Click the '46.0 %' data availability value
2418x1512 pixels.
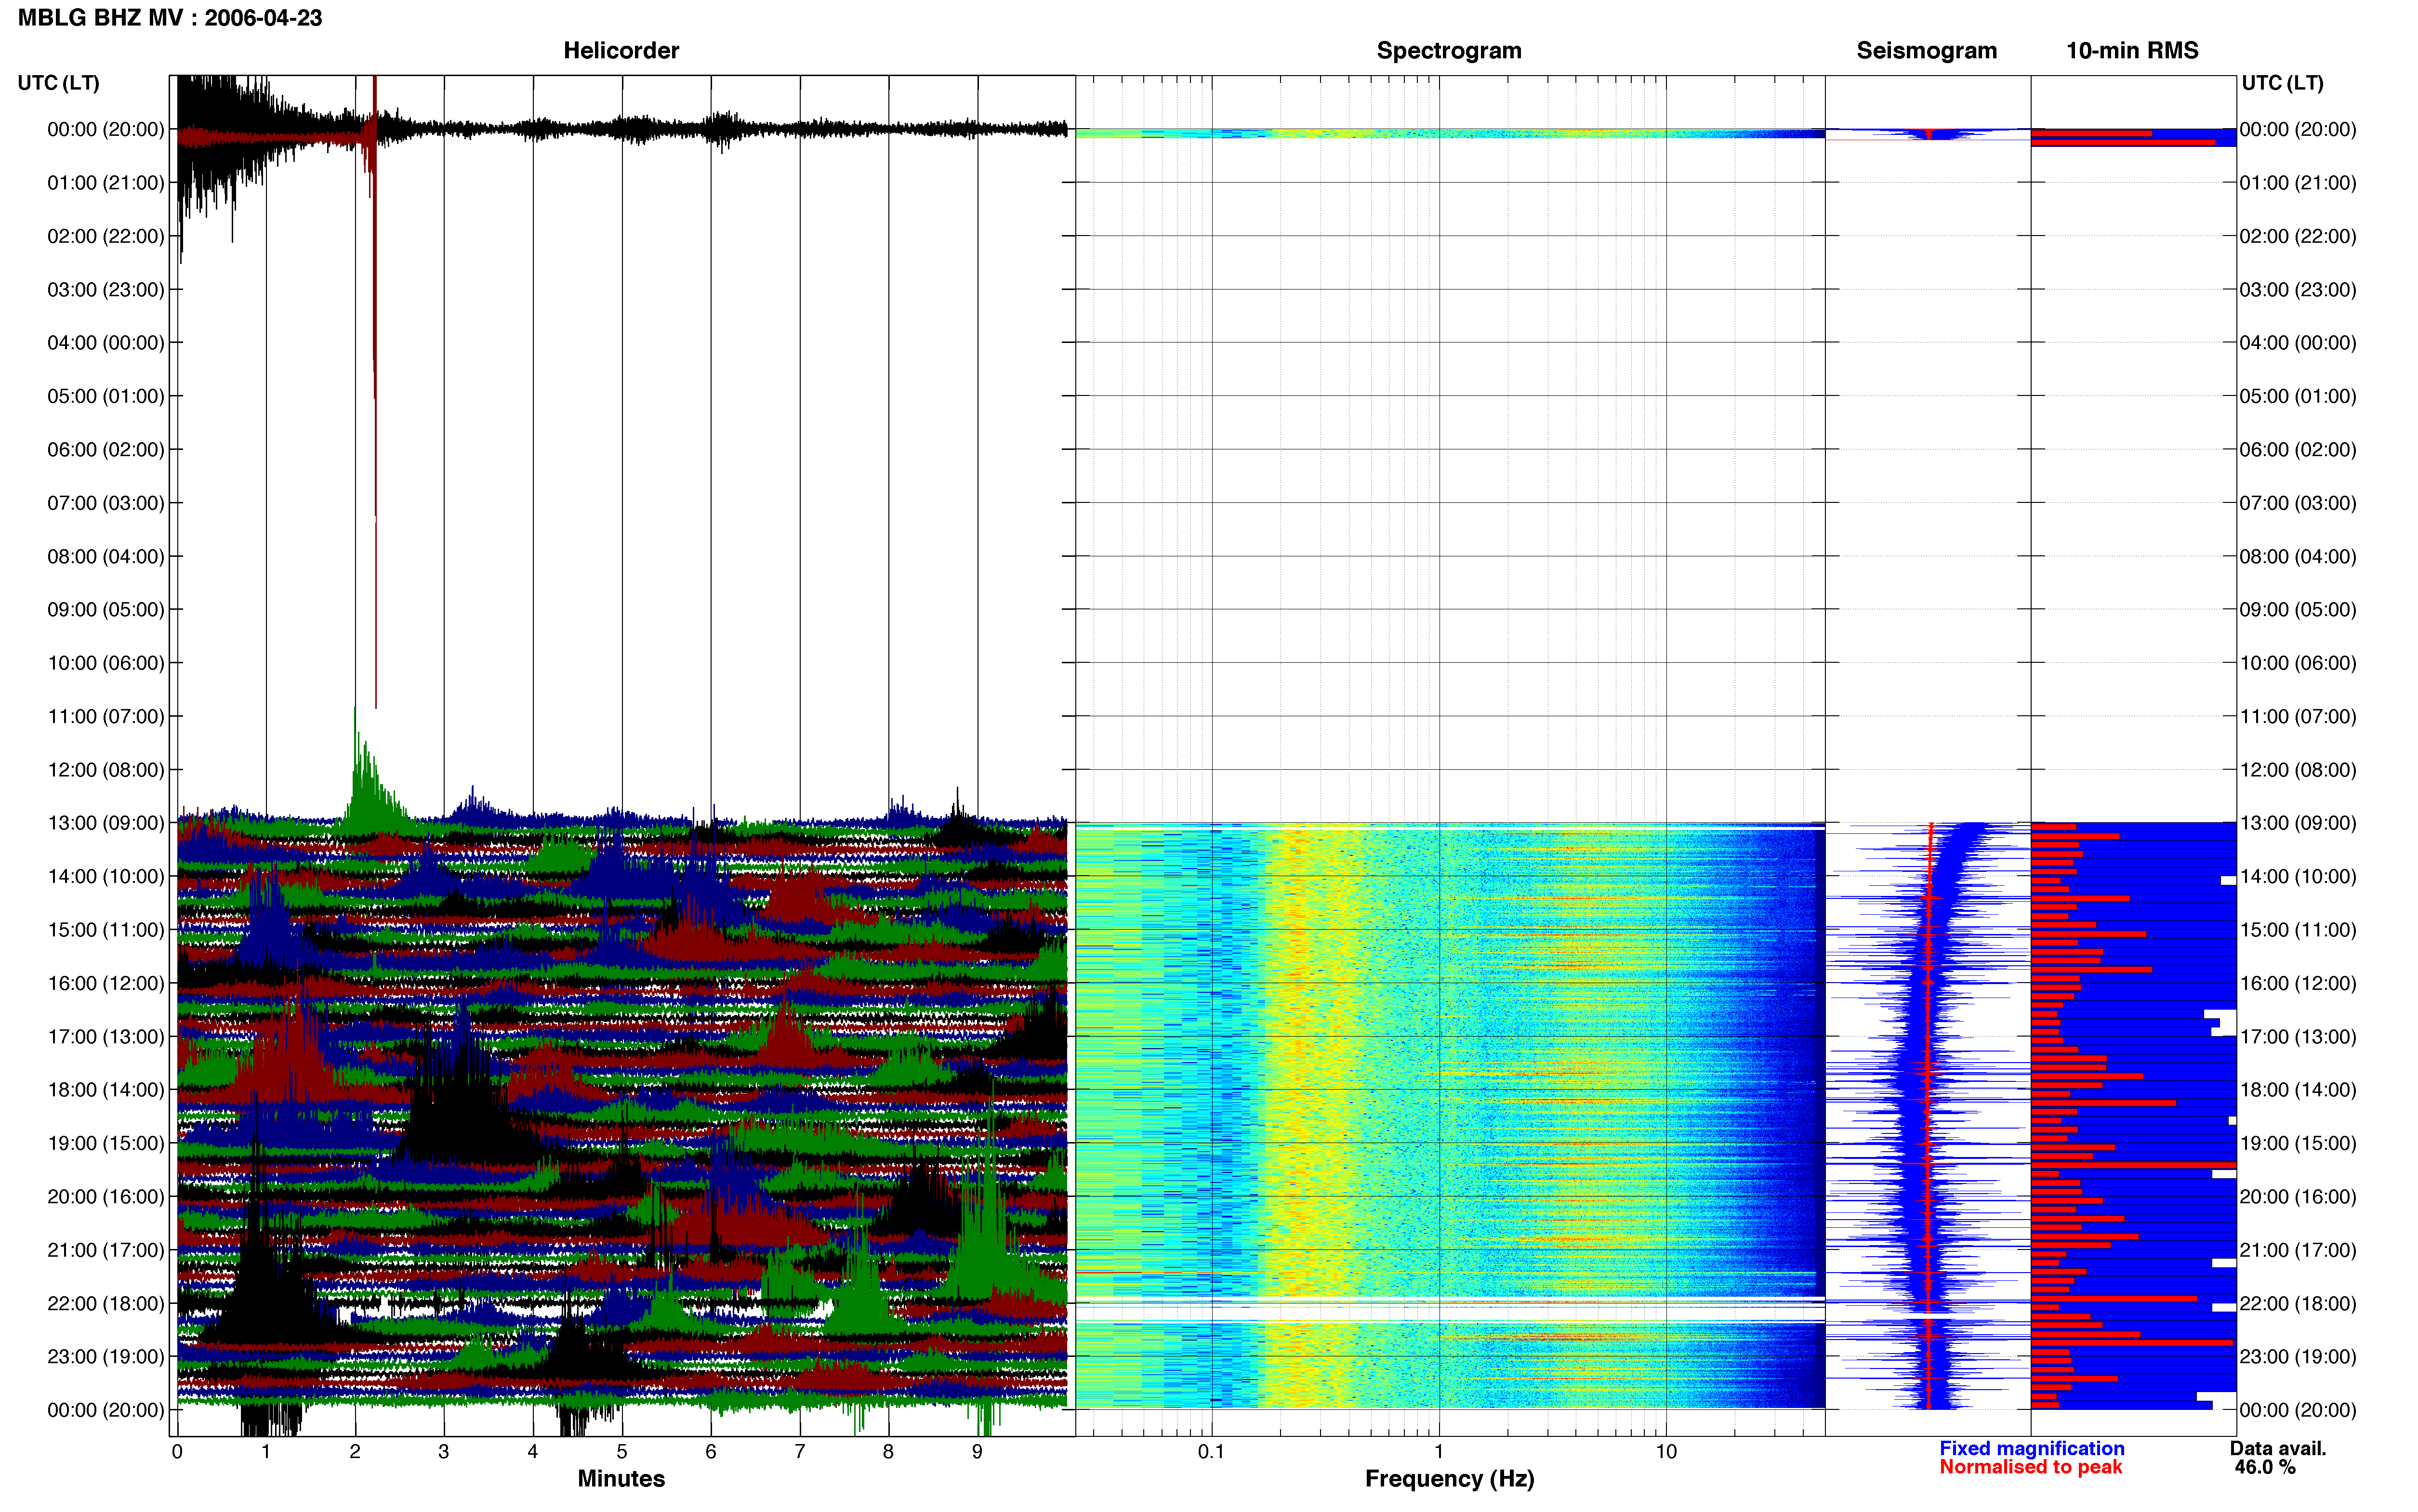(2265, 1467)
